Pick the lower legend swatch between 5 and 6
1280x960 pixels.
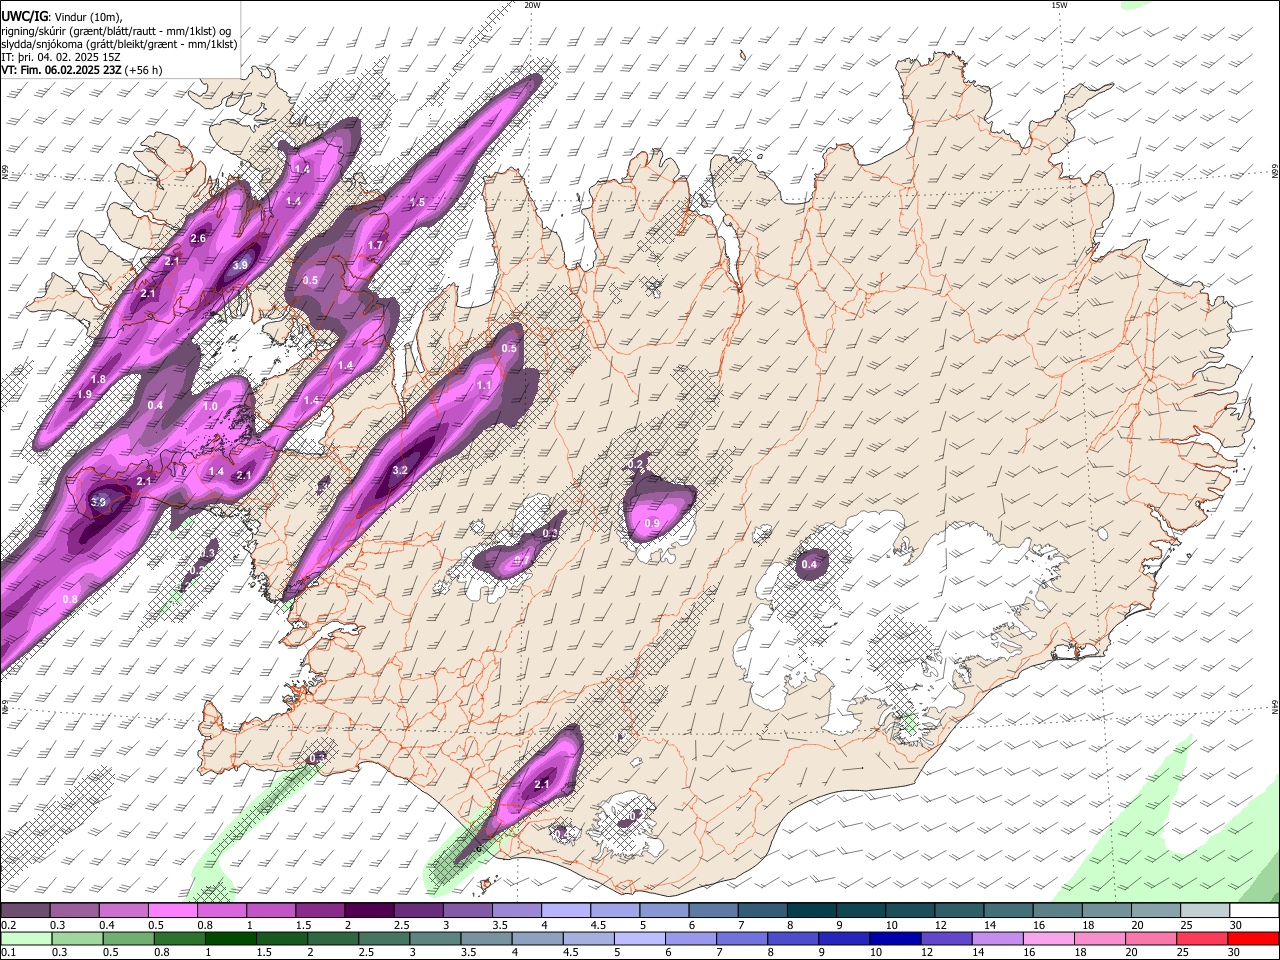[x=639, y=938]
